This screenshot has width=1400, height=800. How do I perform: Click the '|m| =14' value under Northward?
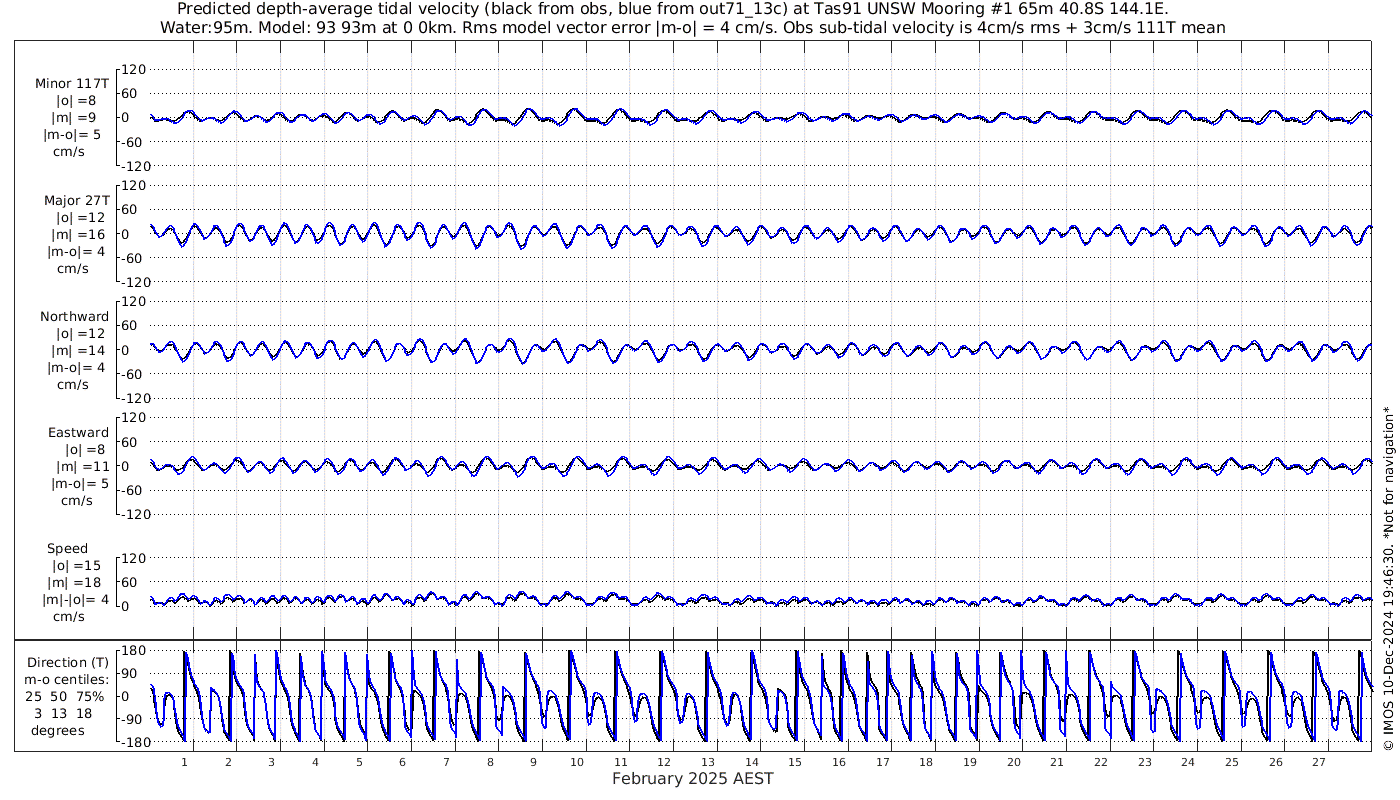click(76, 350)
